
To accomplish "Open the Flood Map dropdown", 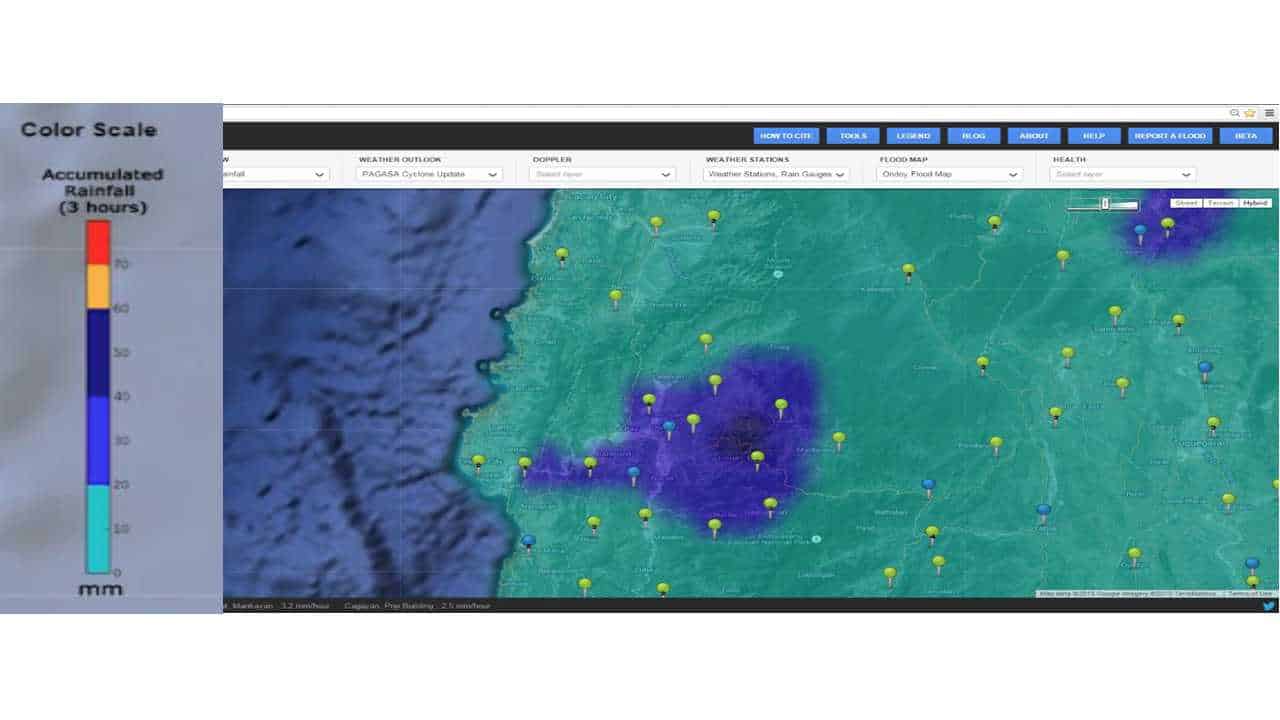I will pos(949,174).
